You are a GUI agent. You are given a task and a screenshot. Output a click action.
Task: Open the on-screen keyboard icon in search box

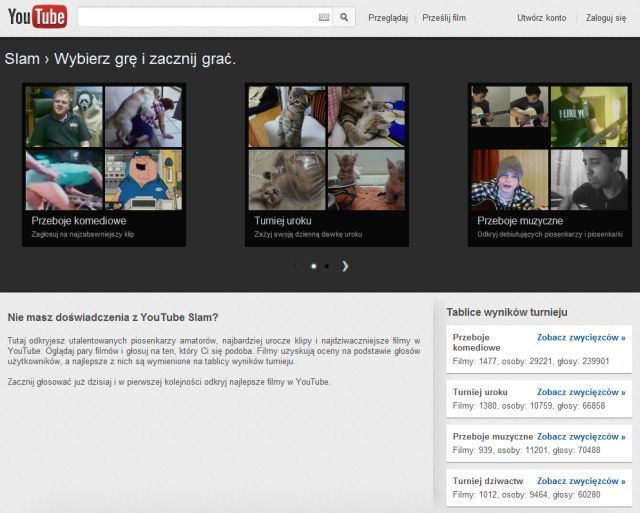click(x=323, y=18)
